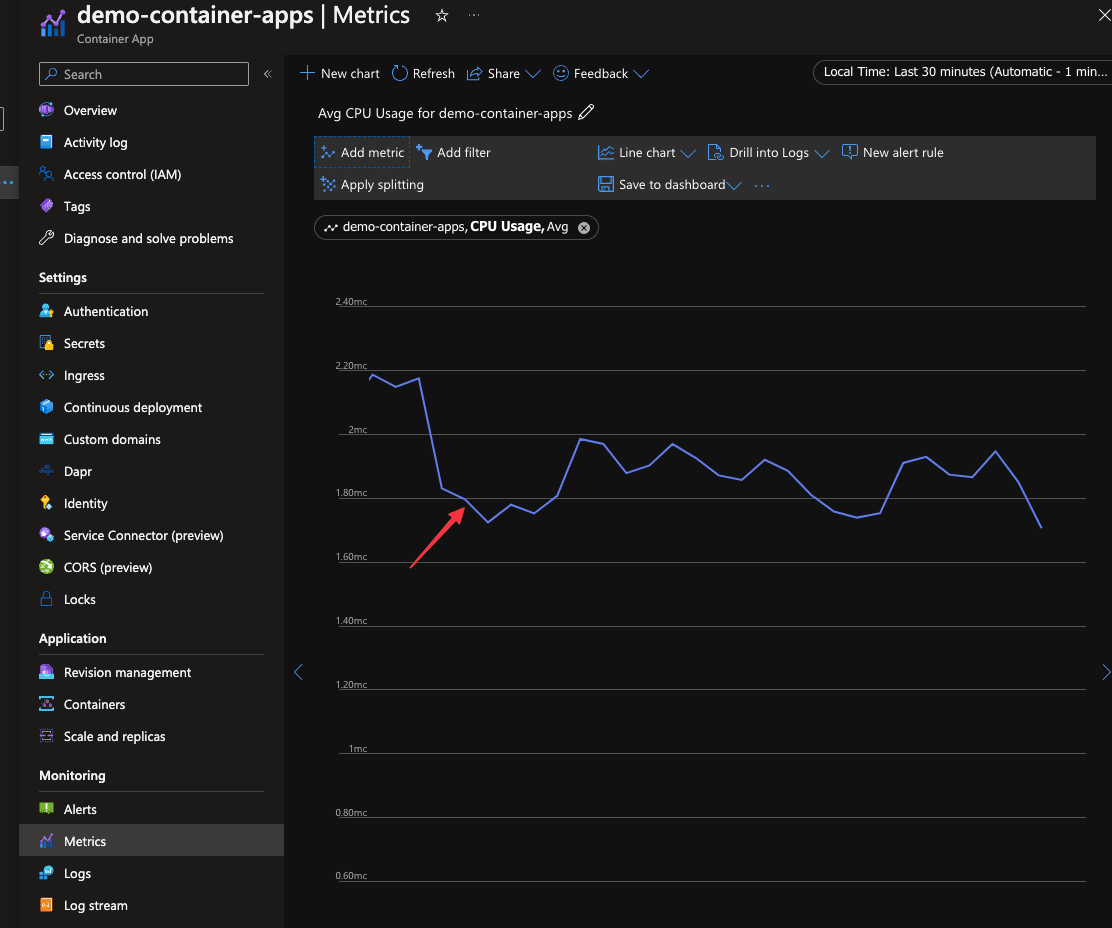1112x928 pixels.
Task: Collapse the search sidebar with double chevron
Action: tap(267, 73)
